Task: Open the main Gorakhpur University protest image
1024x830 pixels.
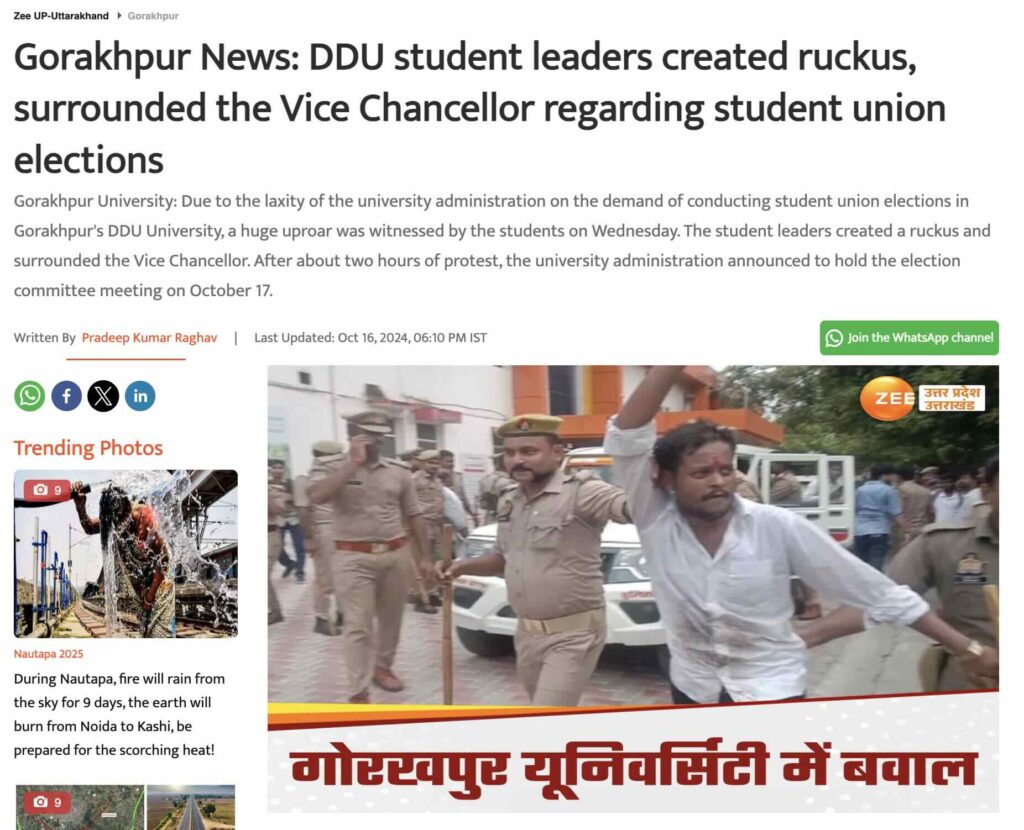Action: (x=633, y=589)
